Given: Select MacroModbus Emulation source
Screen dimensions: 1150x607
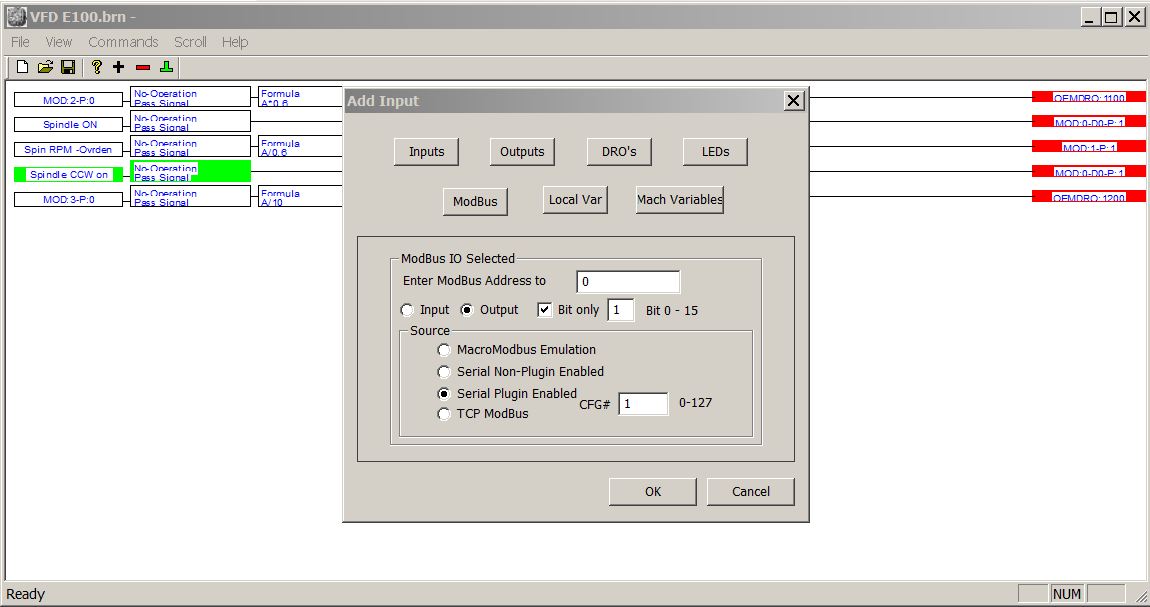Looking at the screenshot, I should 444,350.
